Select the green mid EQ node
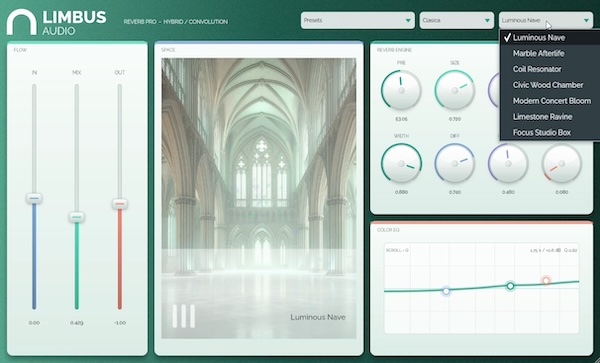This screenshot has width=600, height=363. pos(510,286)
